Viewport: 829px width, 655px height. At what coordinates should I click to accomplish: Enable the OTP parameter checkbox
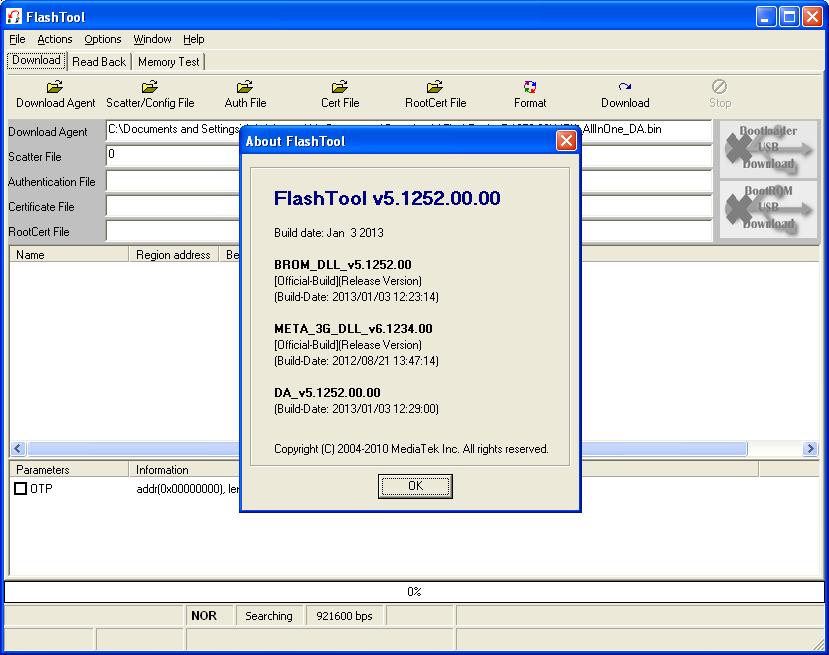coord(21,488)
